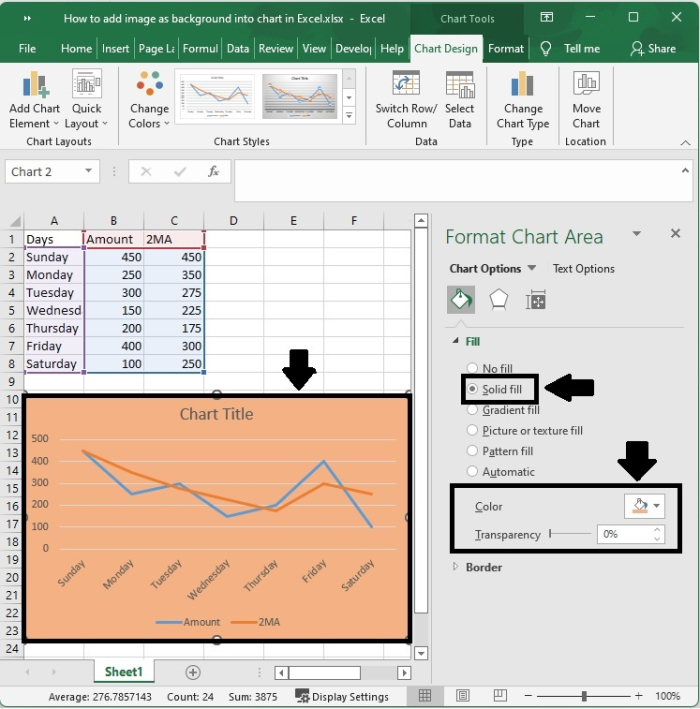Select the Automatic fill radio button

(x=472, y=472)
